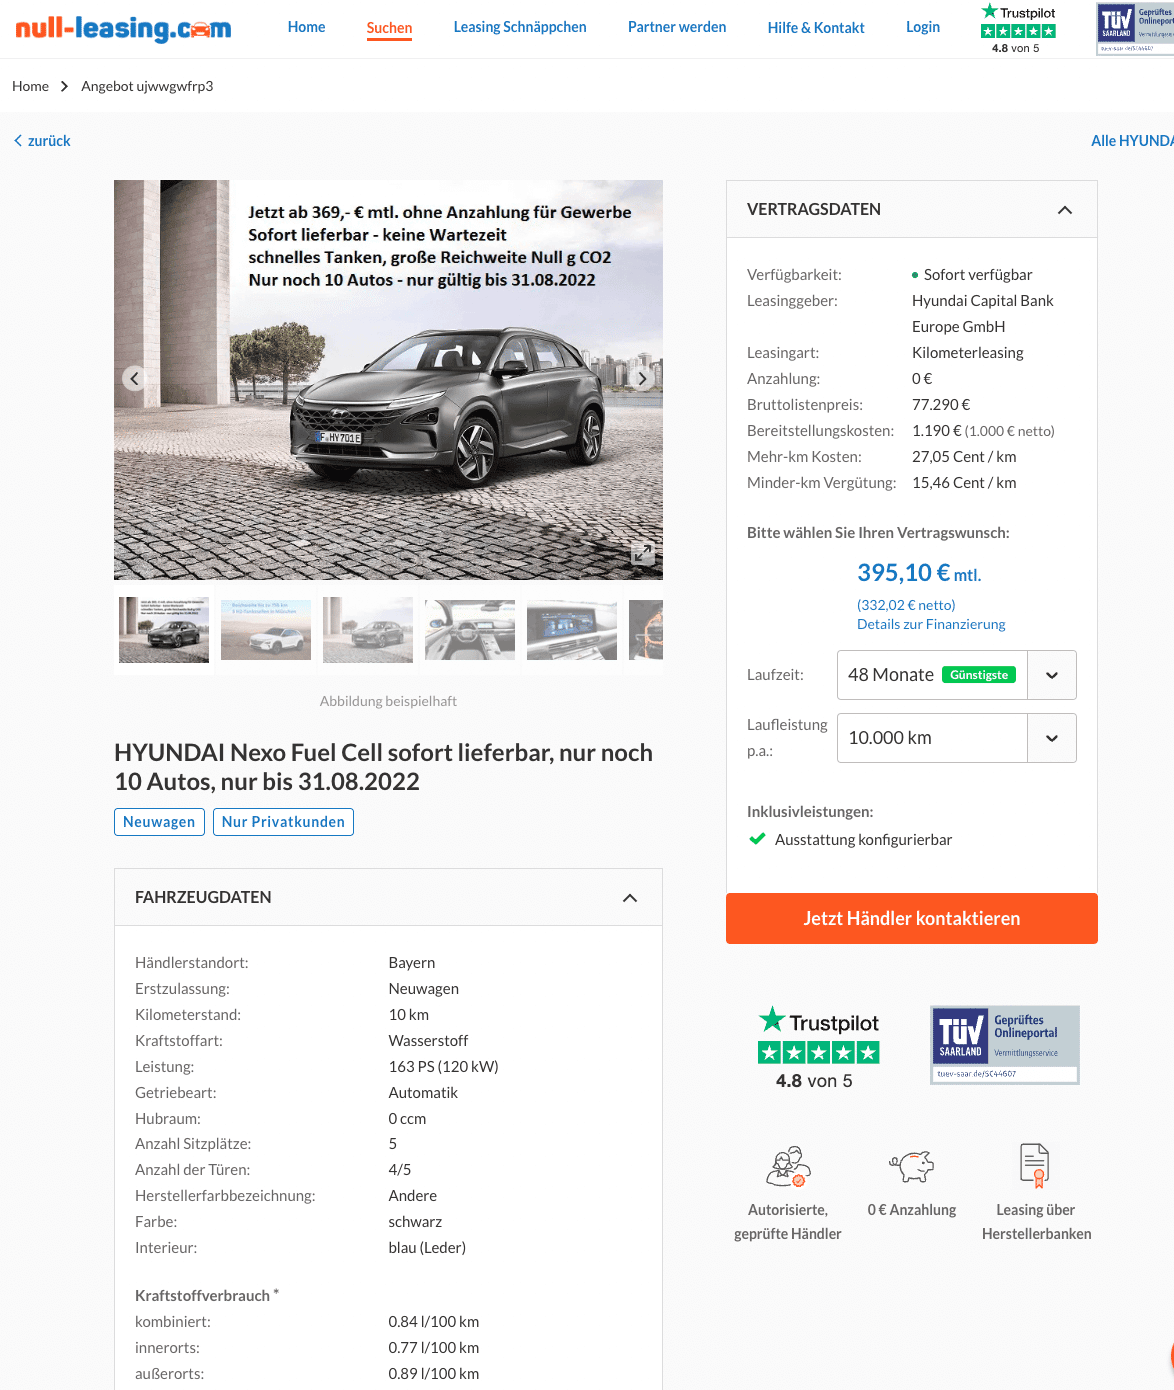The width and height of the screenshot is (1174, 1390).
Task: Click the Günstigste badge in Laufzeit
Action: click(x=979, y=675)
